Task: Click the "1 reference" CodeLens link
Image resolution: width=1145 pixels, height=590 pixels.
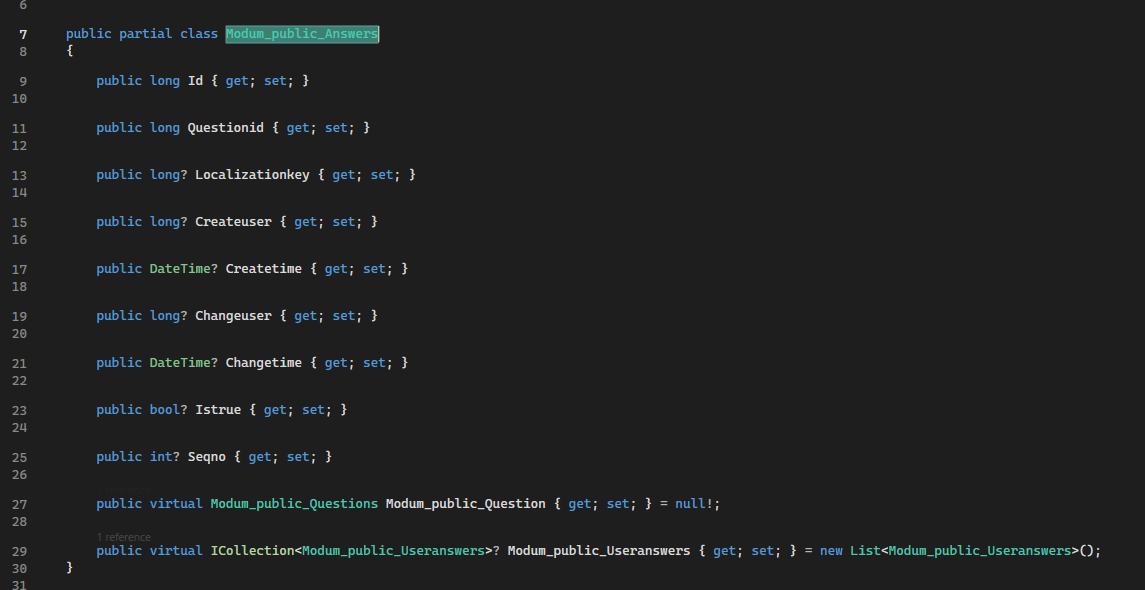Action: click(123, 536)
